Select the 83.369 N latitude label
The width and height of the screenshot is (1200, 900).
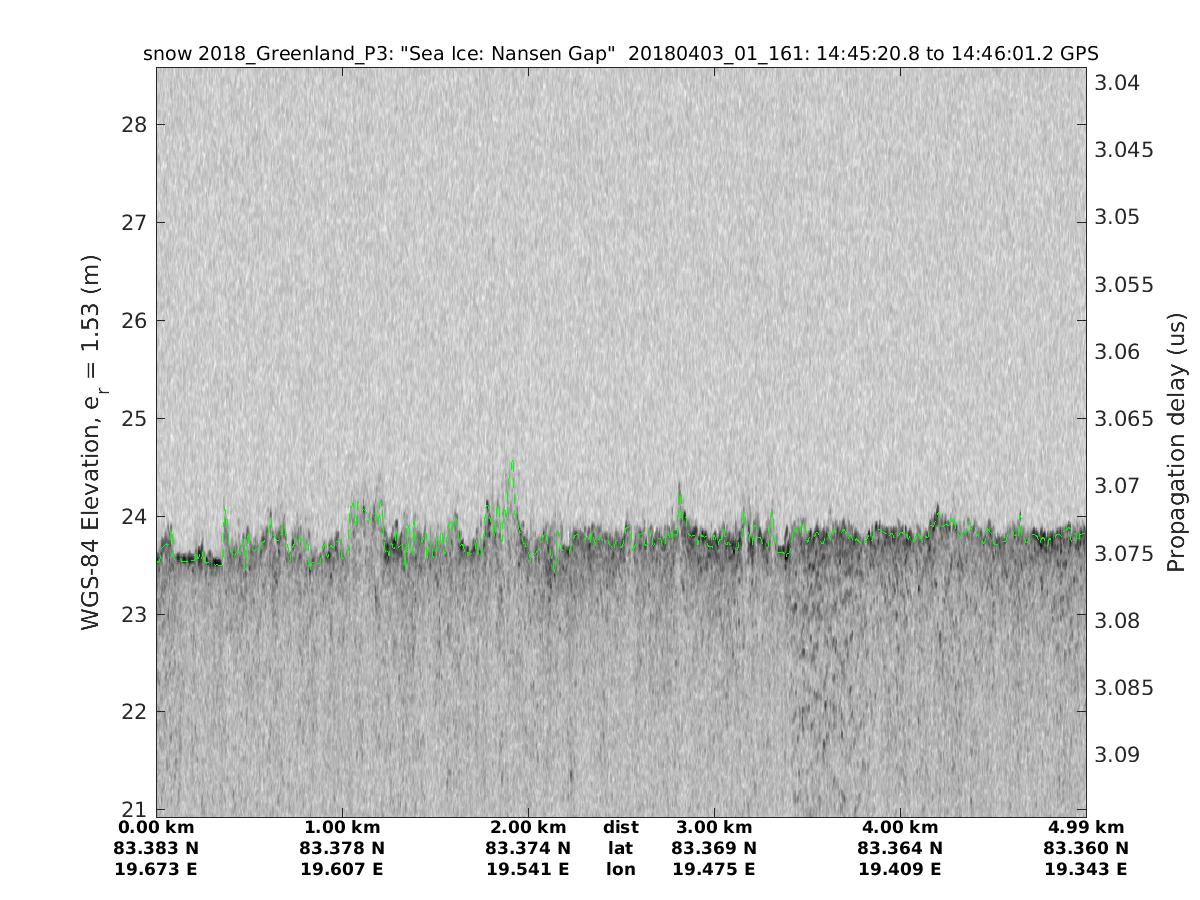tap(714, 848)
